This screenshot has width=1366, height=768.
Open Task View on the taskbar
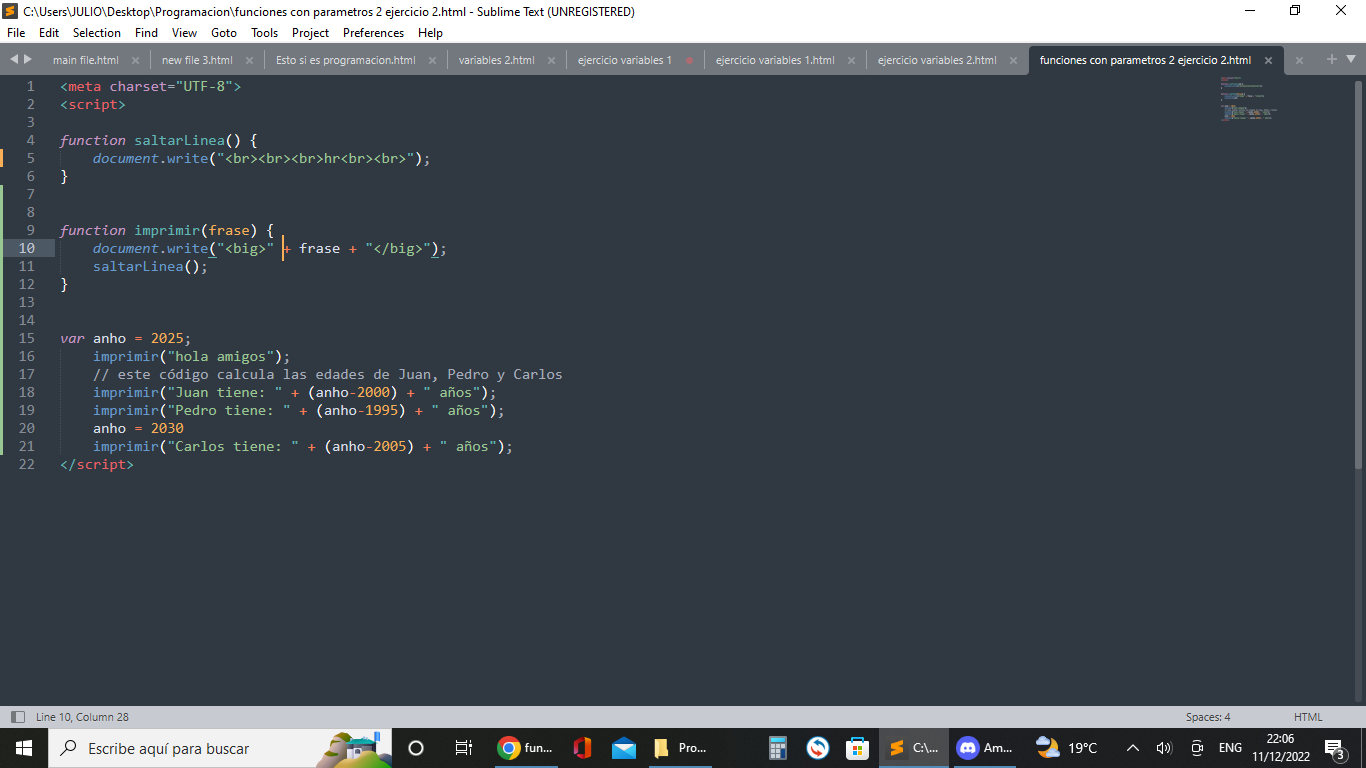click(463, 748)
